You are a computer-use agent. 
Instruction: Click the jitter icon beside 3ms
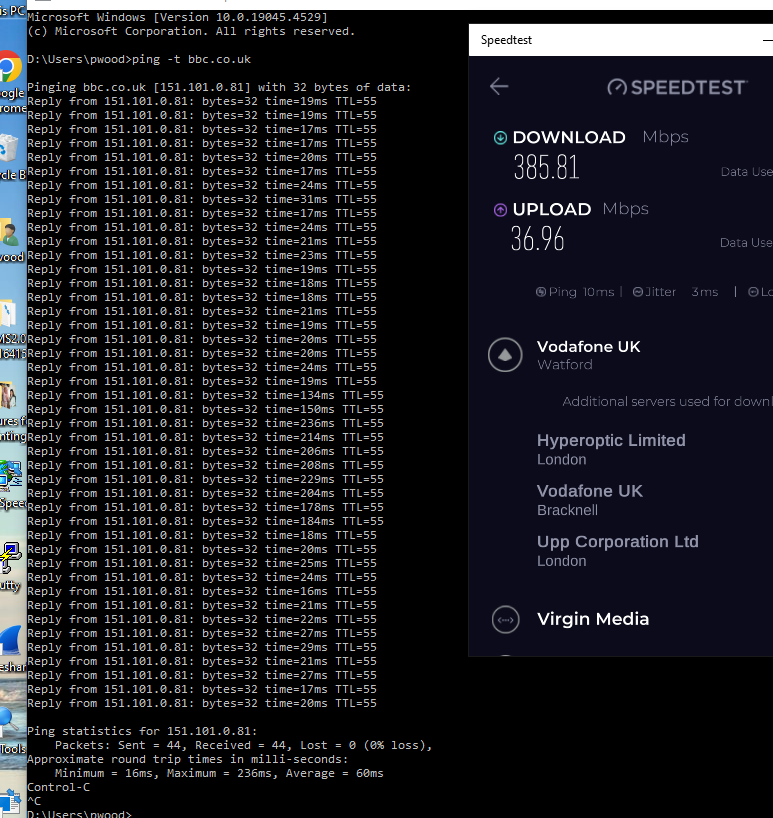coord(638,292)
